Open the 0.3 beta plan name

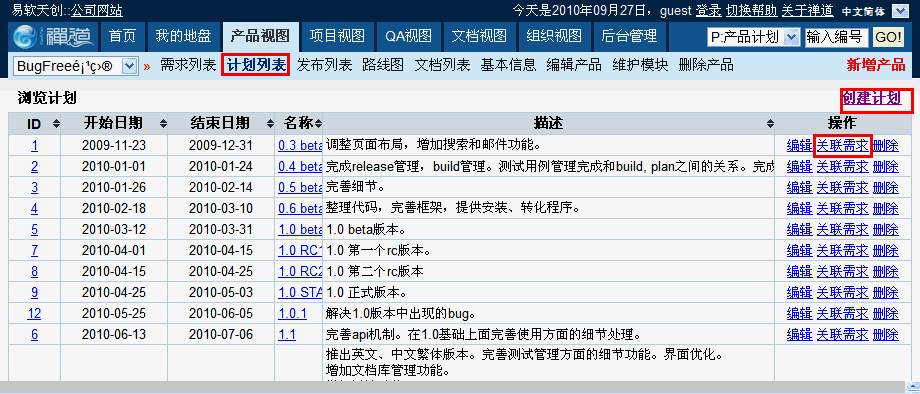click(300, 145)
